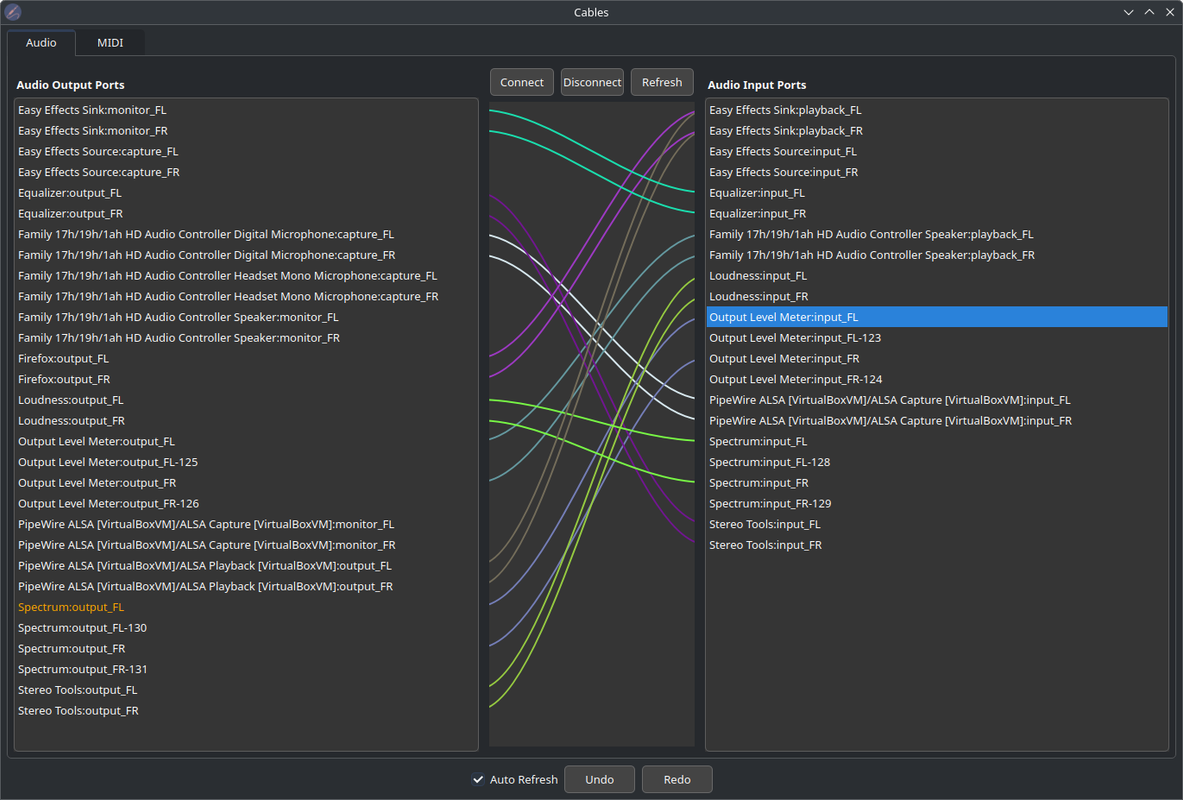Screen dimensions: 1183x800
Task: Select Output Level Meter:output_FL port
Action: point(246,442)
